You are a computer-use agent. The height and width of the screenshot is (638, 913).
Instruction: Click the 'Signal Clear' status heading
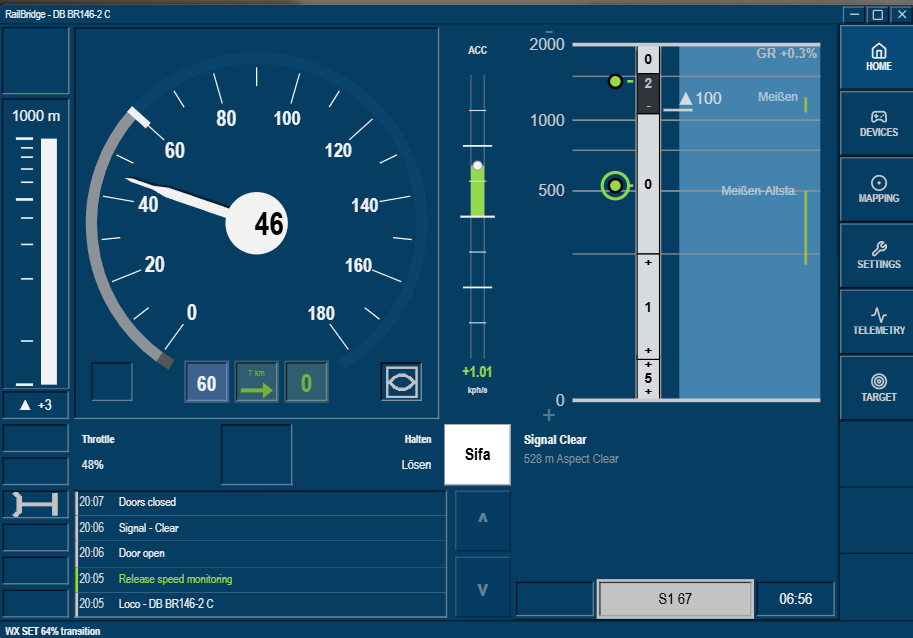pos(555,440)
